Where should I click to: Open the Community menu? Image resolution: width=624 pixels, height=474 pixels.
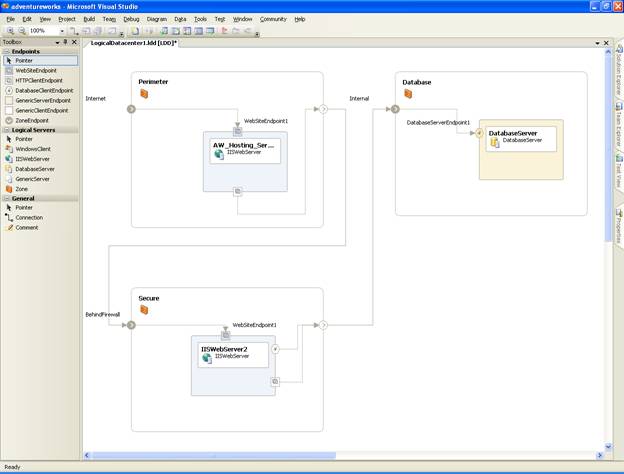coord(273,19)
